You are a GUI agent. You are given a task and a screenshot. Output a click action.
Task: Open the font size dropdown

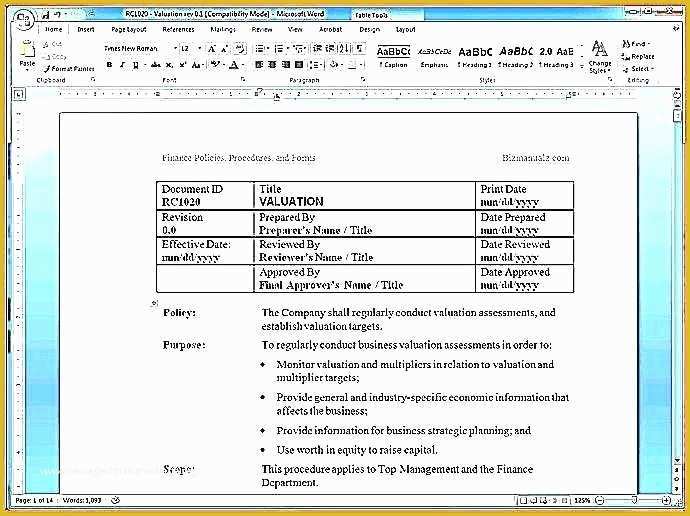click(199, 48)
